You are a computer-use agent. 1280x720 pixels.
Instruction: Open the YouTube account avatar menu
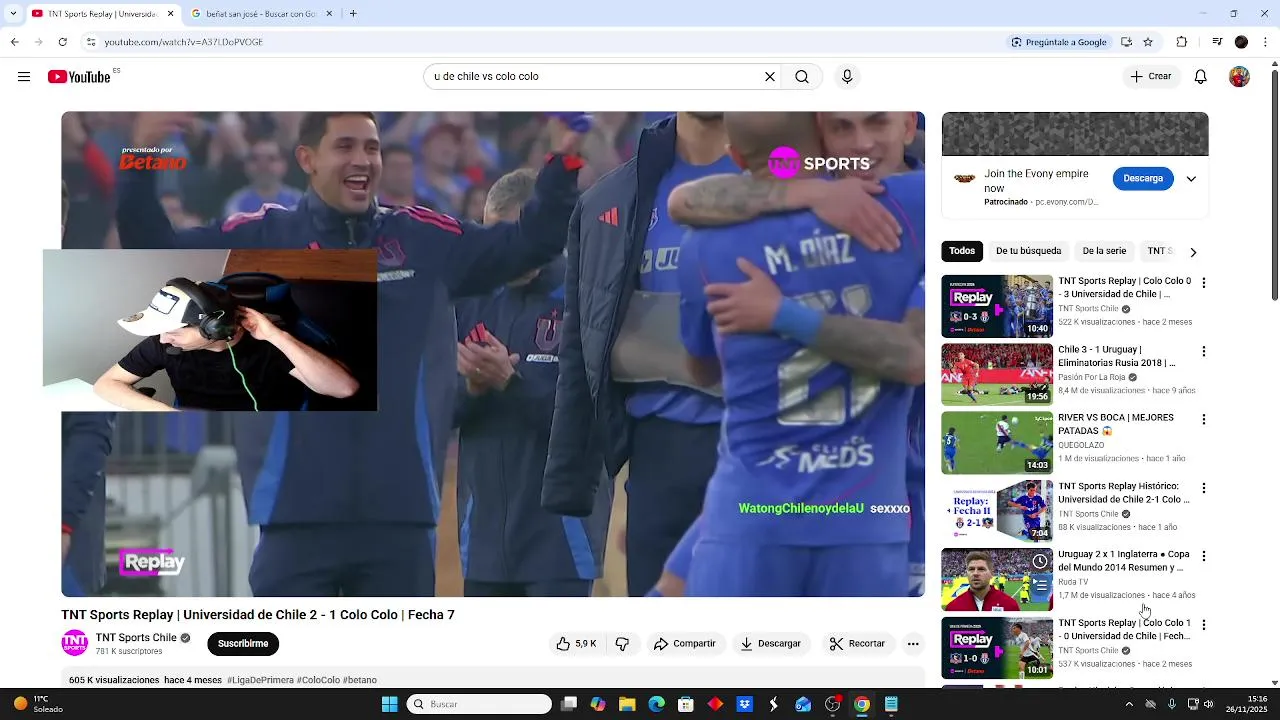coord(1239,77)
